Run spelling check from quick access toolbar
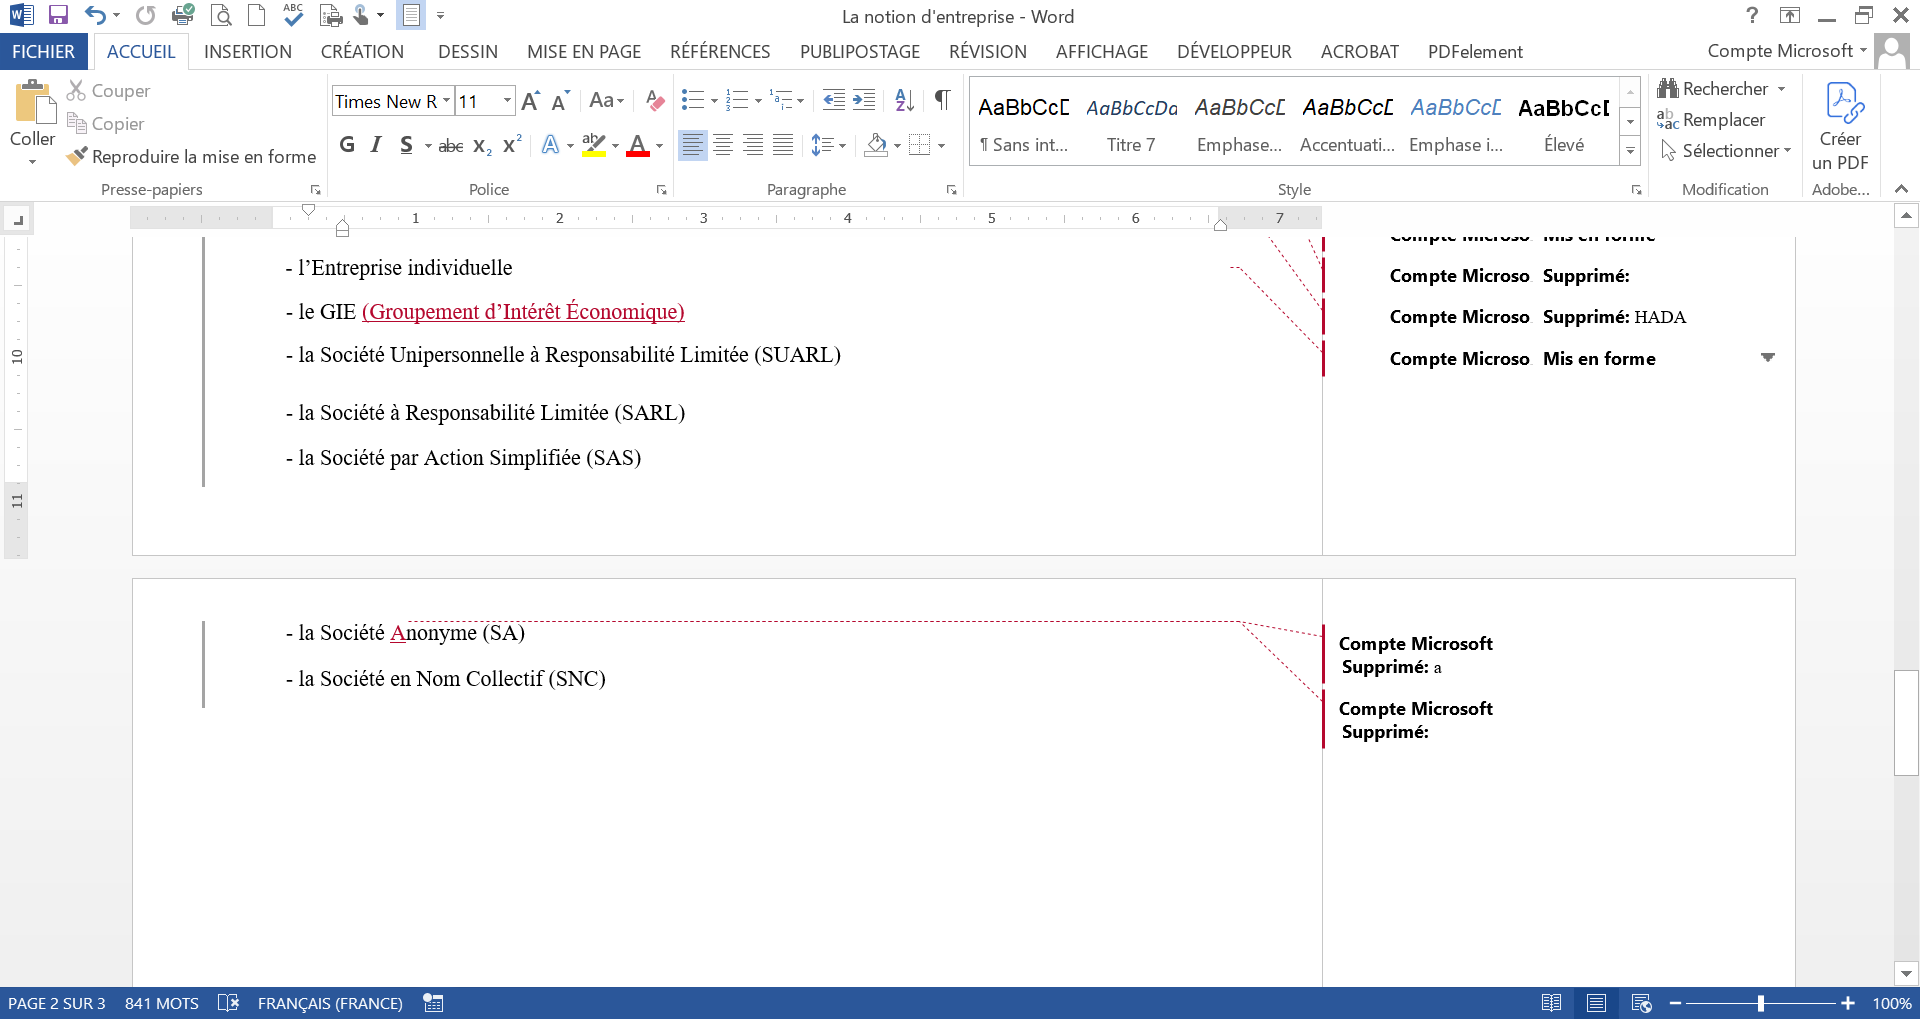The width and height of the screenshot is (1920, 1019). 293,14
